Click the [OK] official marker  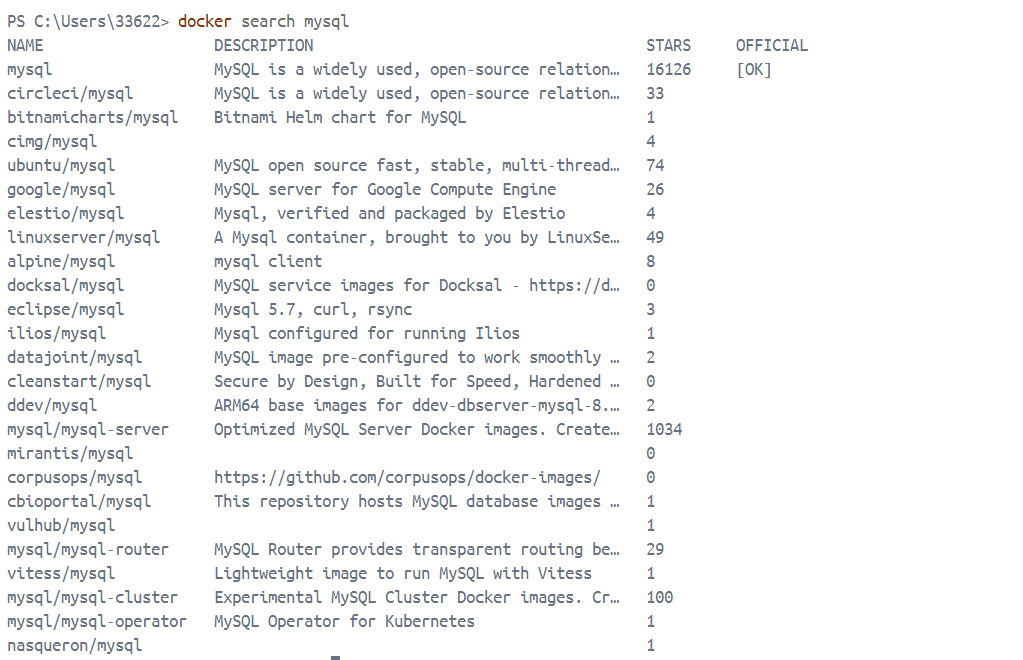pyautogui.click(x=754, y=70)
